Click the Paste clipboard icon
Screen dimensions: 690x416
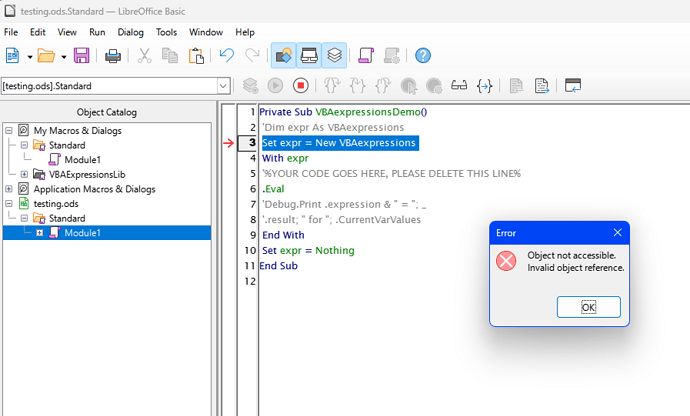coord(196,56)
